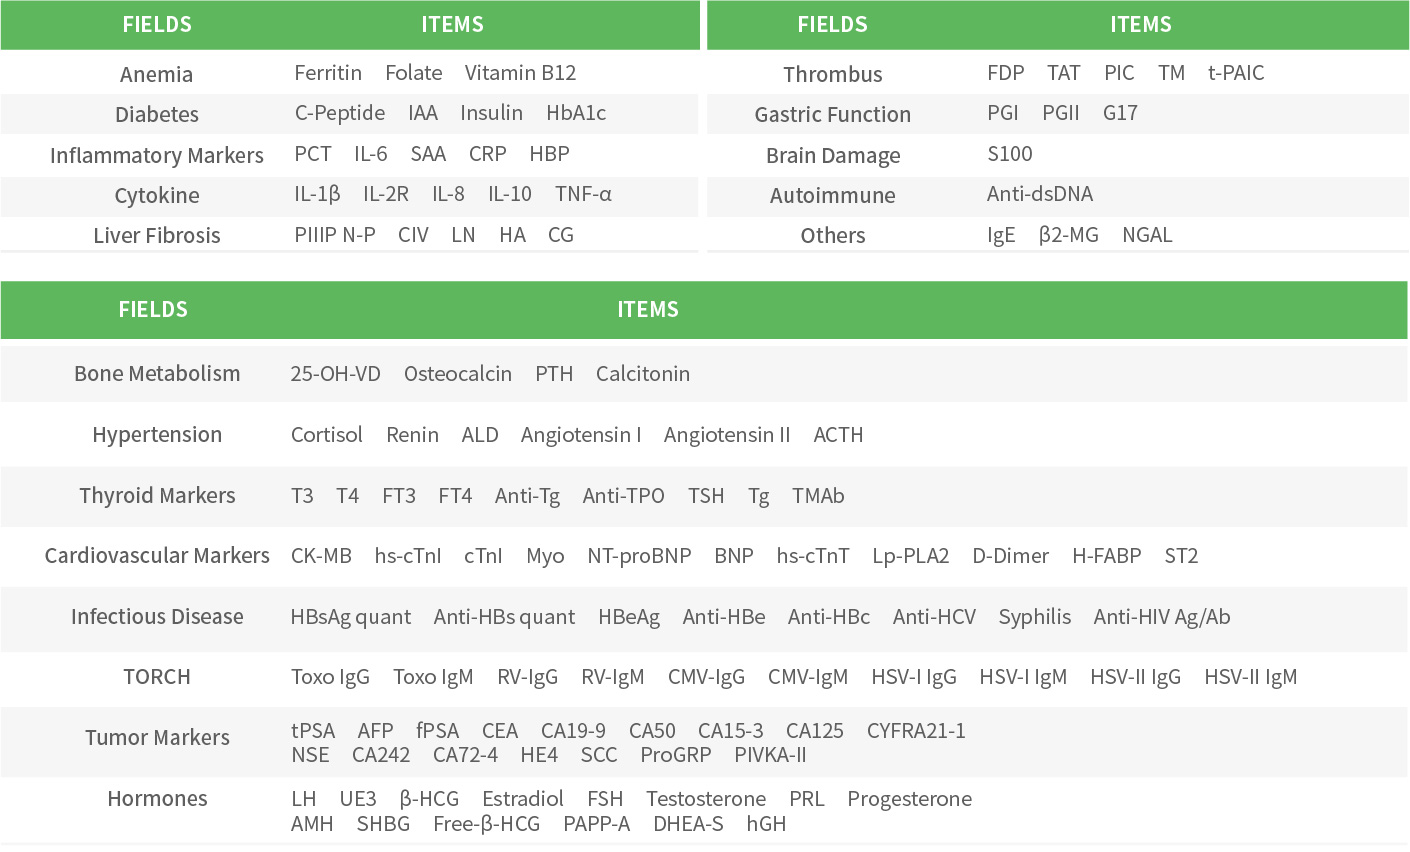The height and width of the screenshot is (852, 1410).
Task: Click the Vitamin B12 item
Action: (x=520, y=73)
